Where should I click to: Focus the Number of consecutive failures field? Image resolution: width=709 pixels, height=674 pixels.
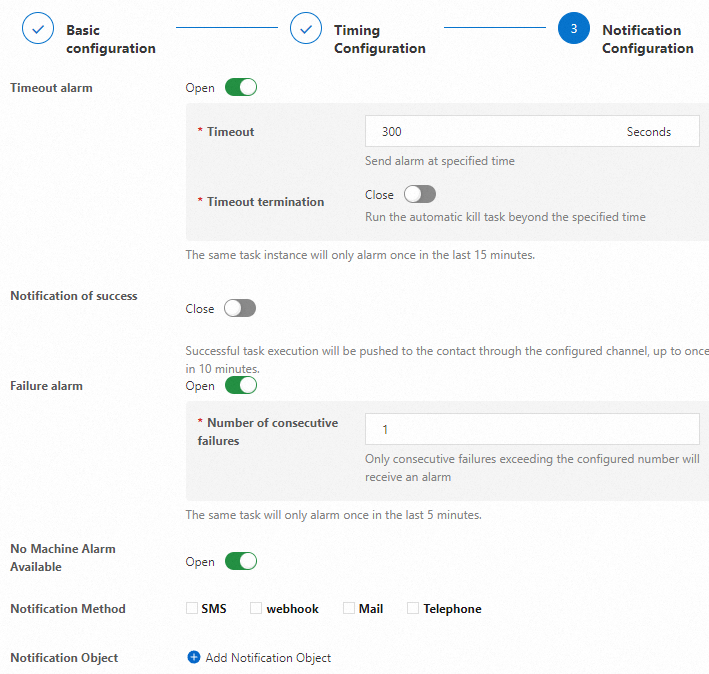[x=532, y=429]
